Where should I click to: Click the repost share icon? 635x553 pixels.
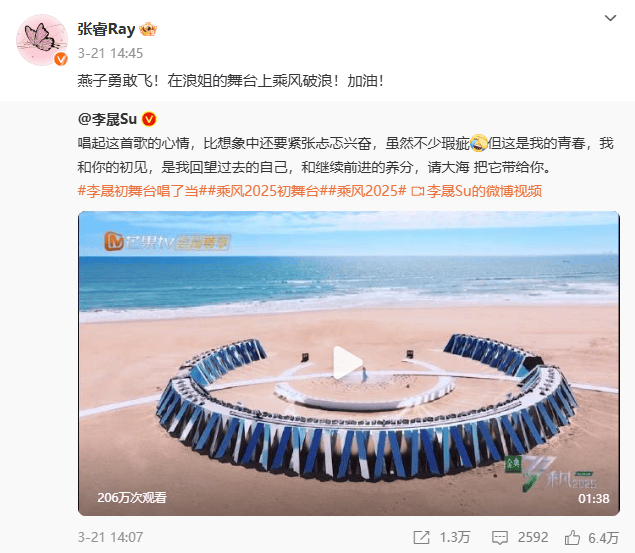click(421, 537)
